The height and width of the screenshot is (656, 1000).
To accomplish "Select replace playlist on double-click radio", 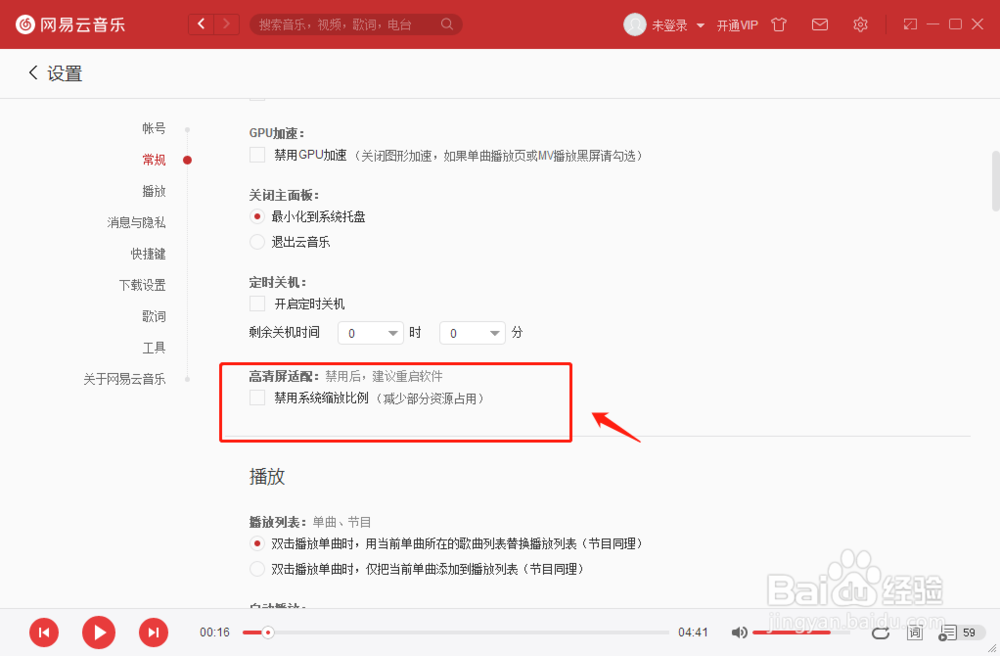I will tap(257, 544).
